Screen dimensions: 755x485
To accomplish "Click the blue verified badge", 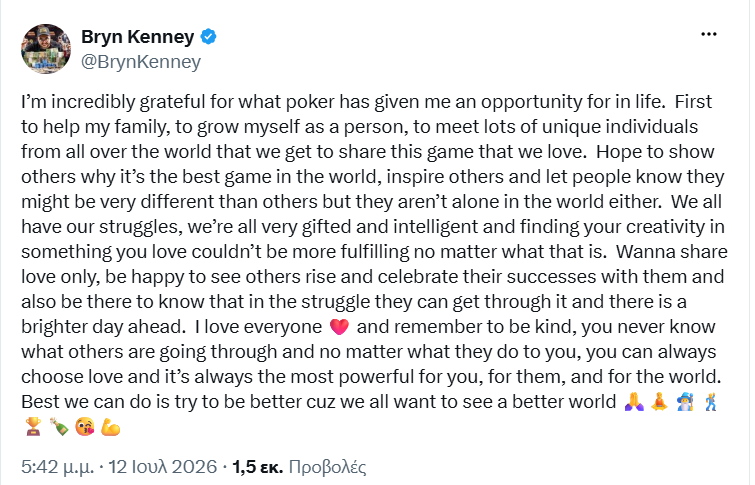I will click(x=208, y=37).
